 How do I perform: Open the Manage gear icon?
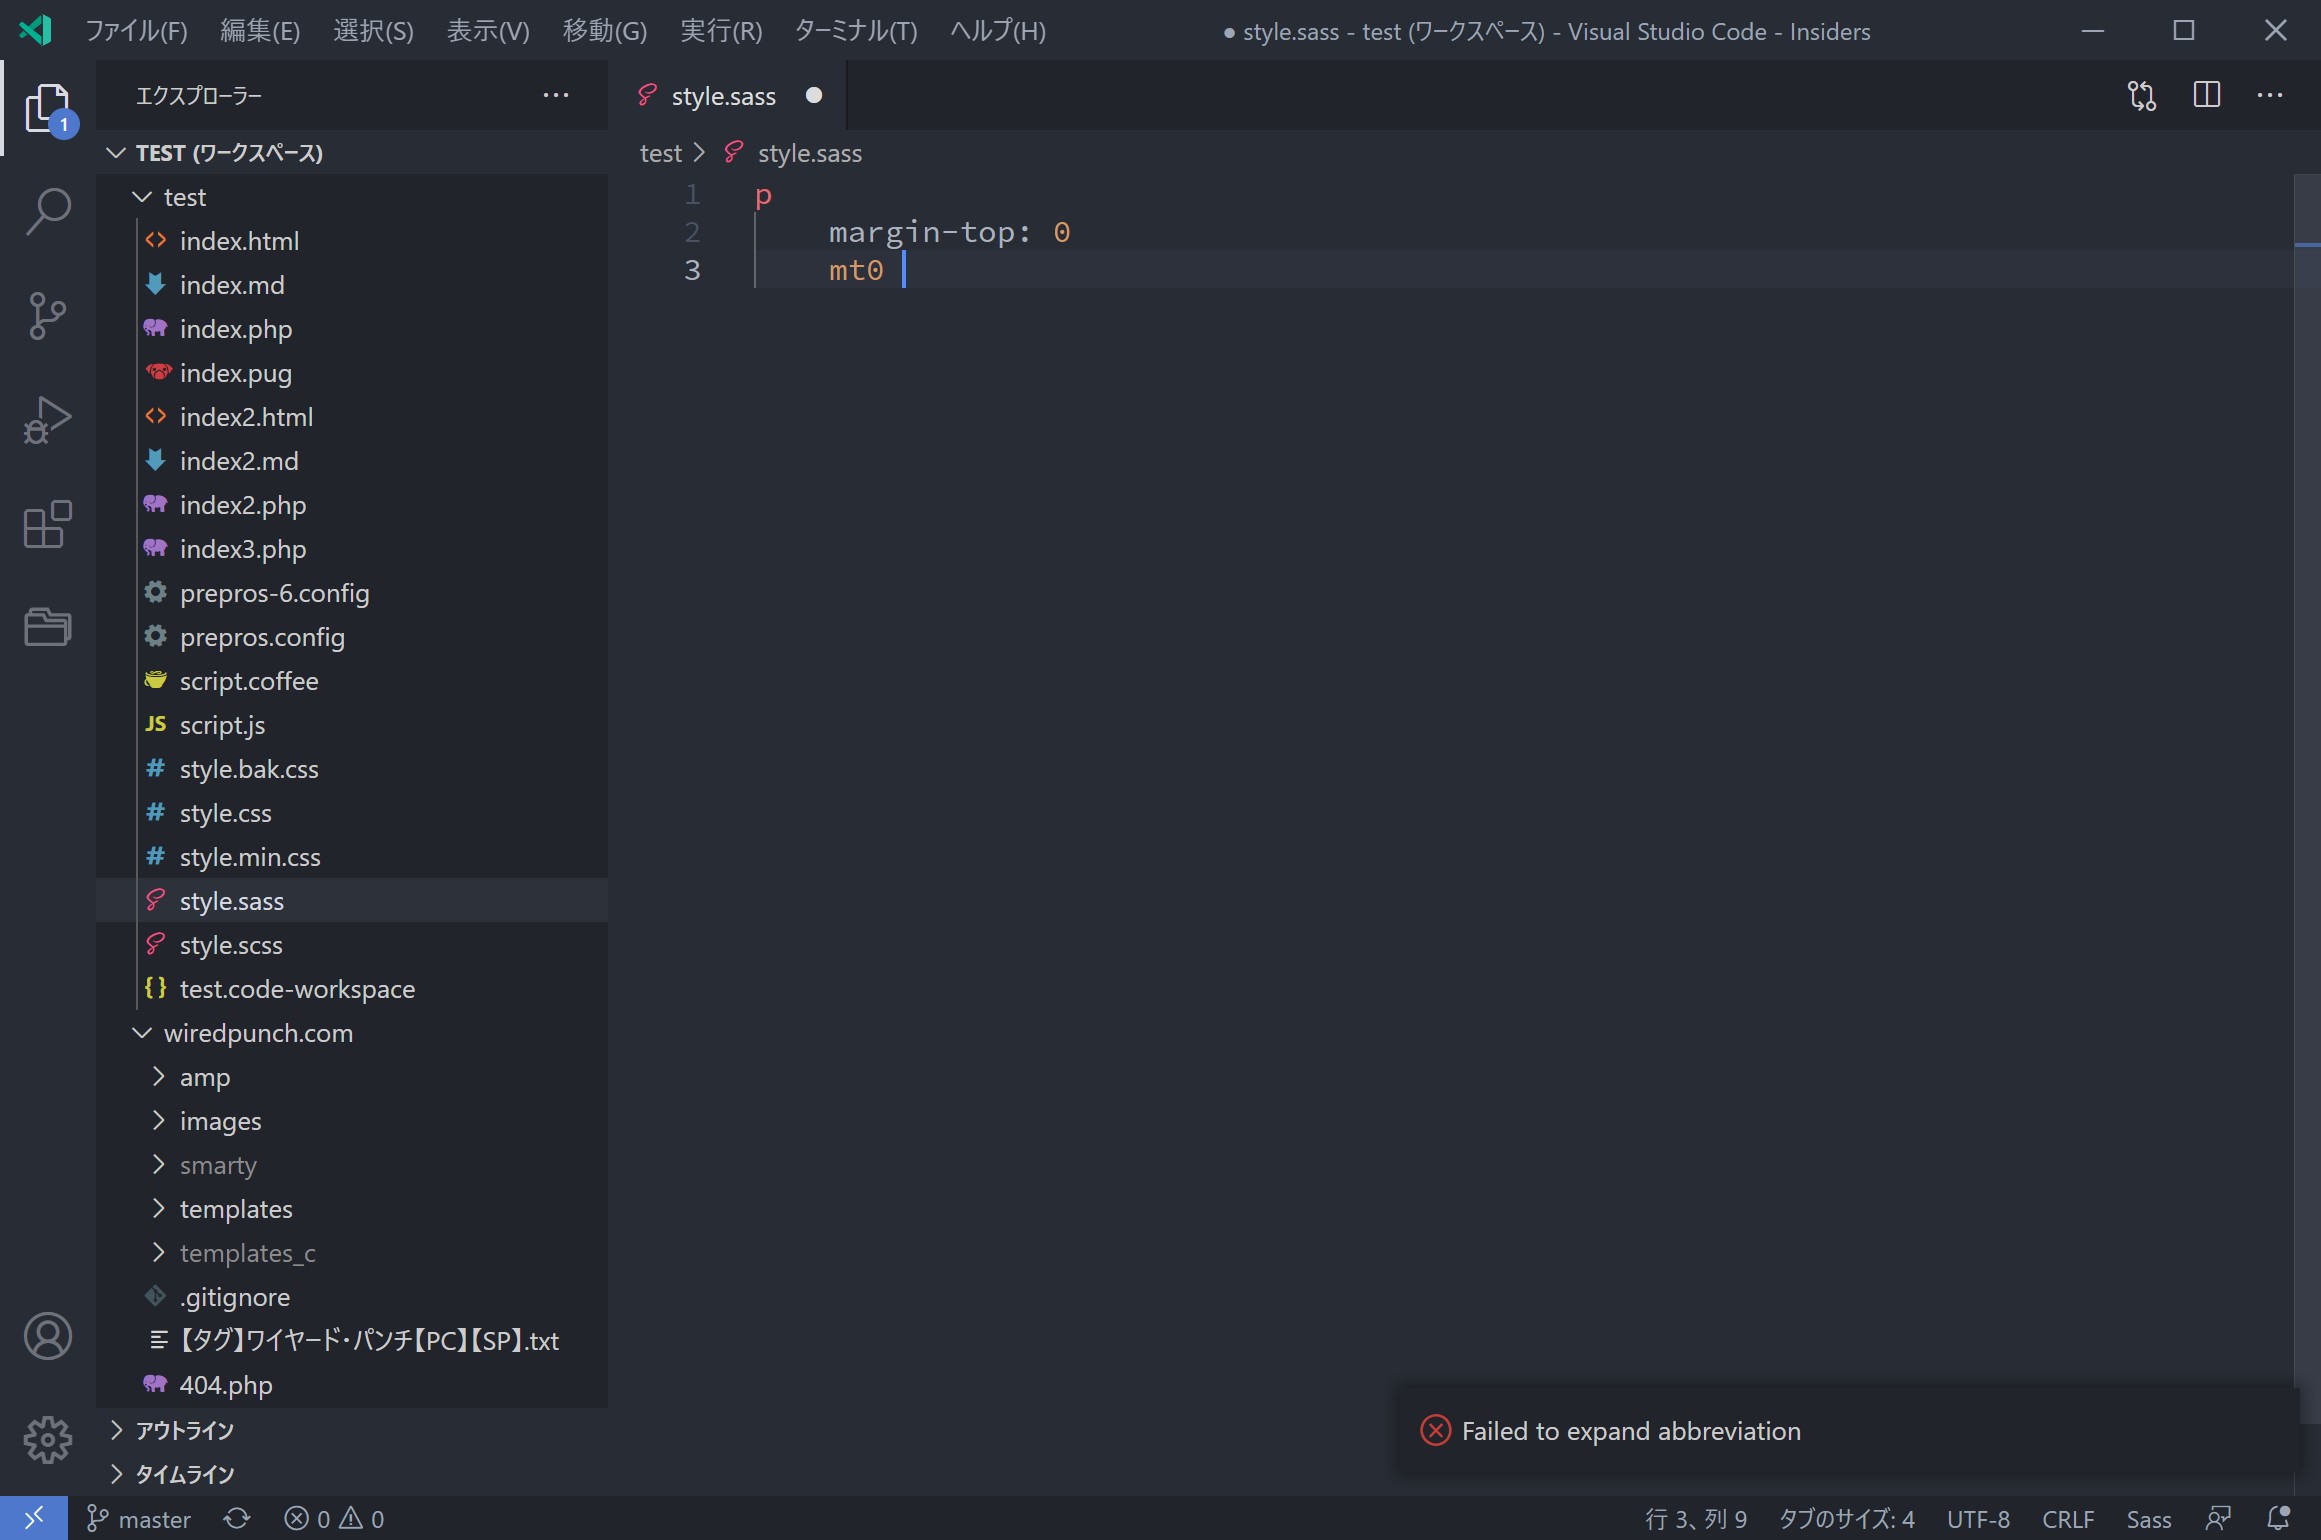46,1440
